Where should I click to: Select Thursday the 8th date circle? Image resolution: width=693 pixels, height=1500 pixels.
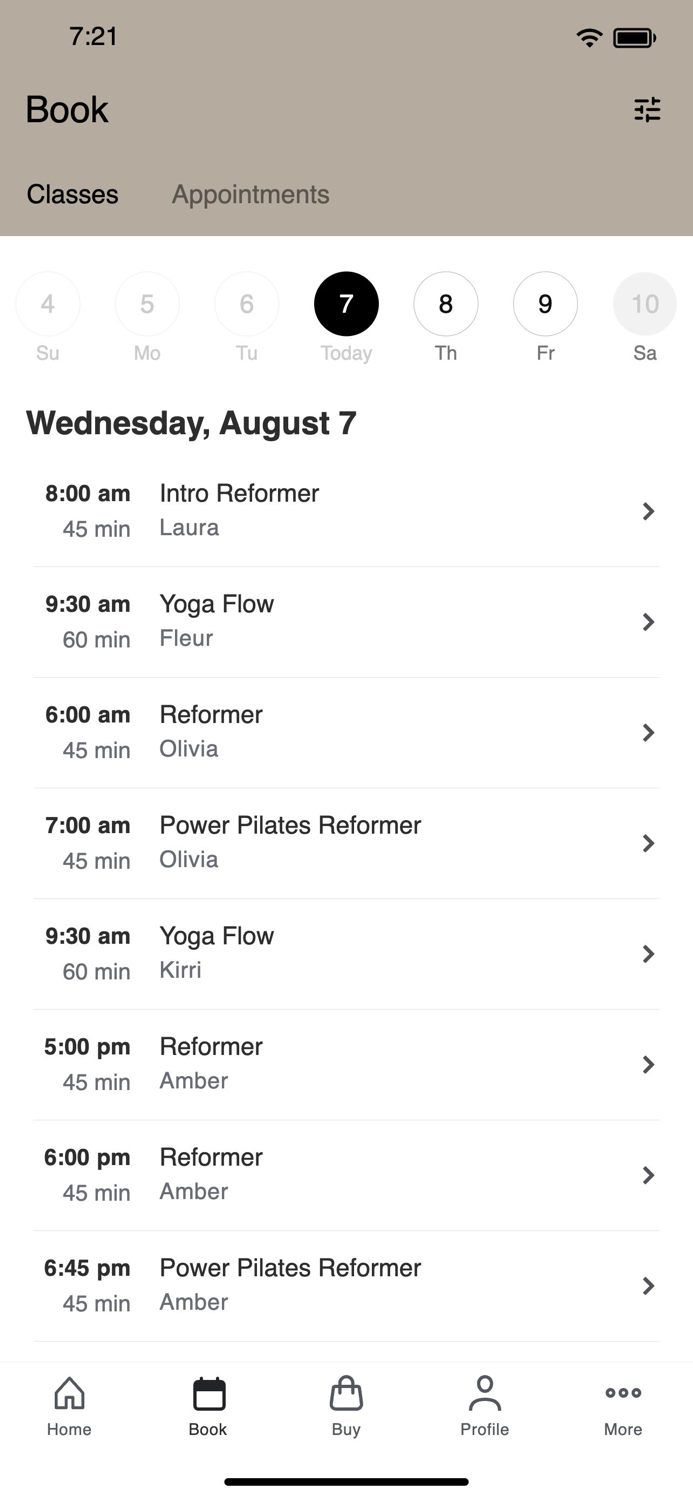click(445, 303)
